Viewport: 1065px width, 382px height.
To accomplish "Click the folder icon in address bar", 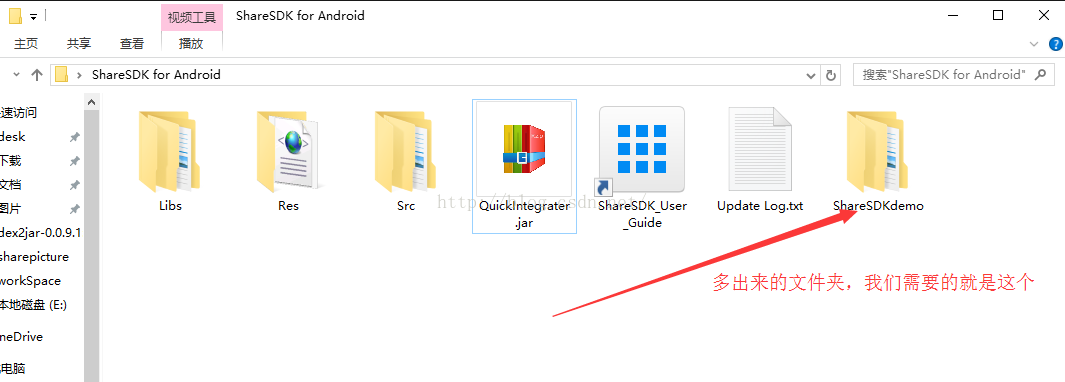I will point(62,74).
